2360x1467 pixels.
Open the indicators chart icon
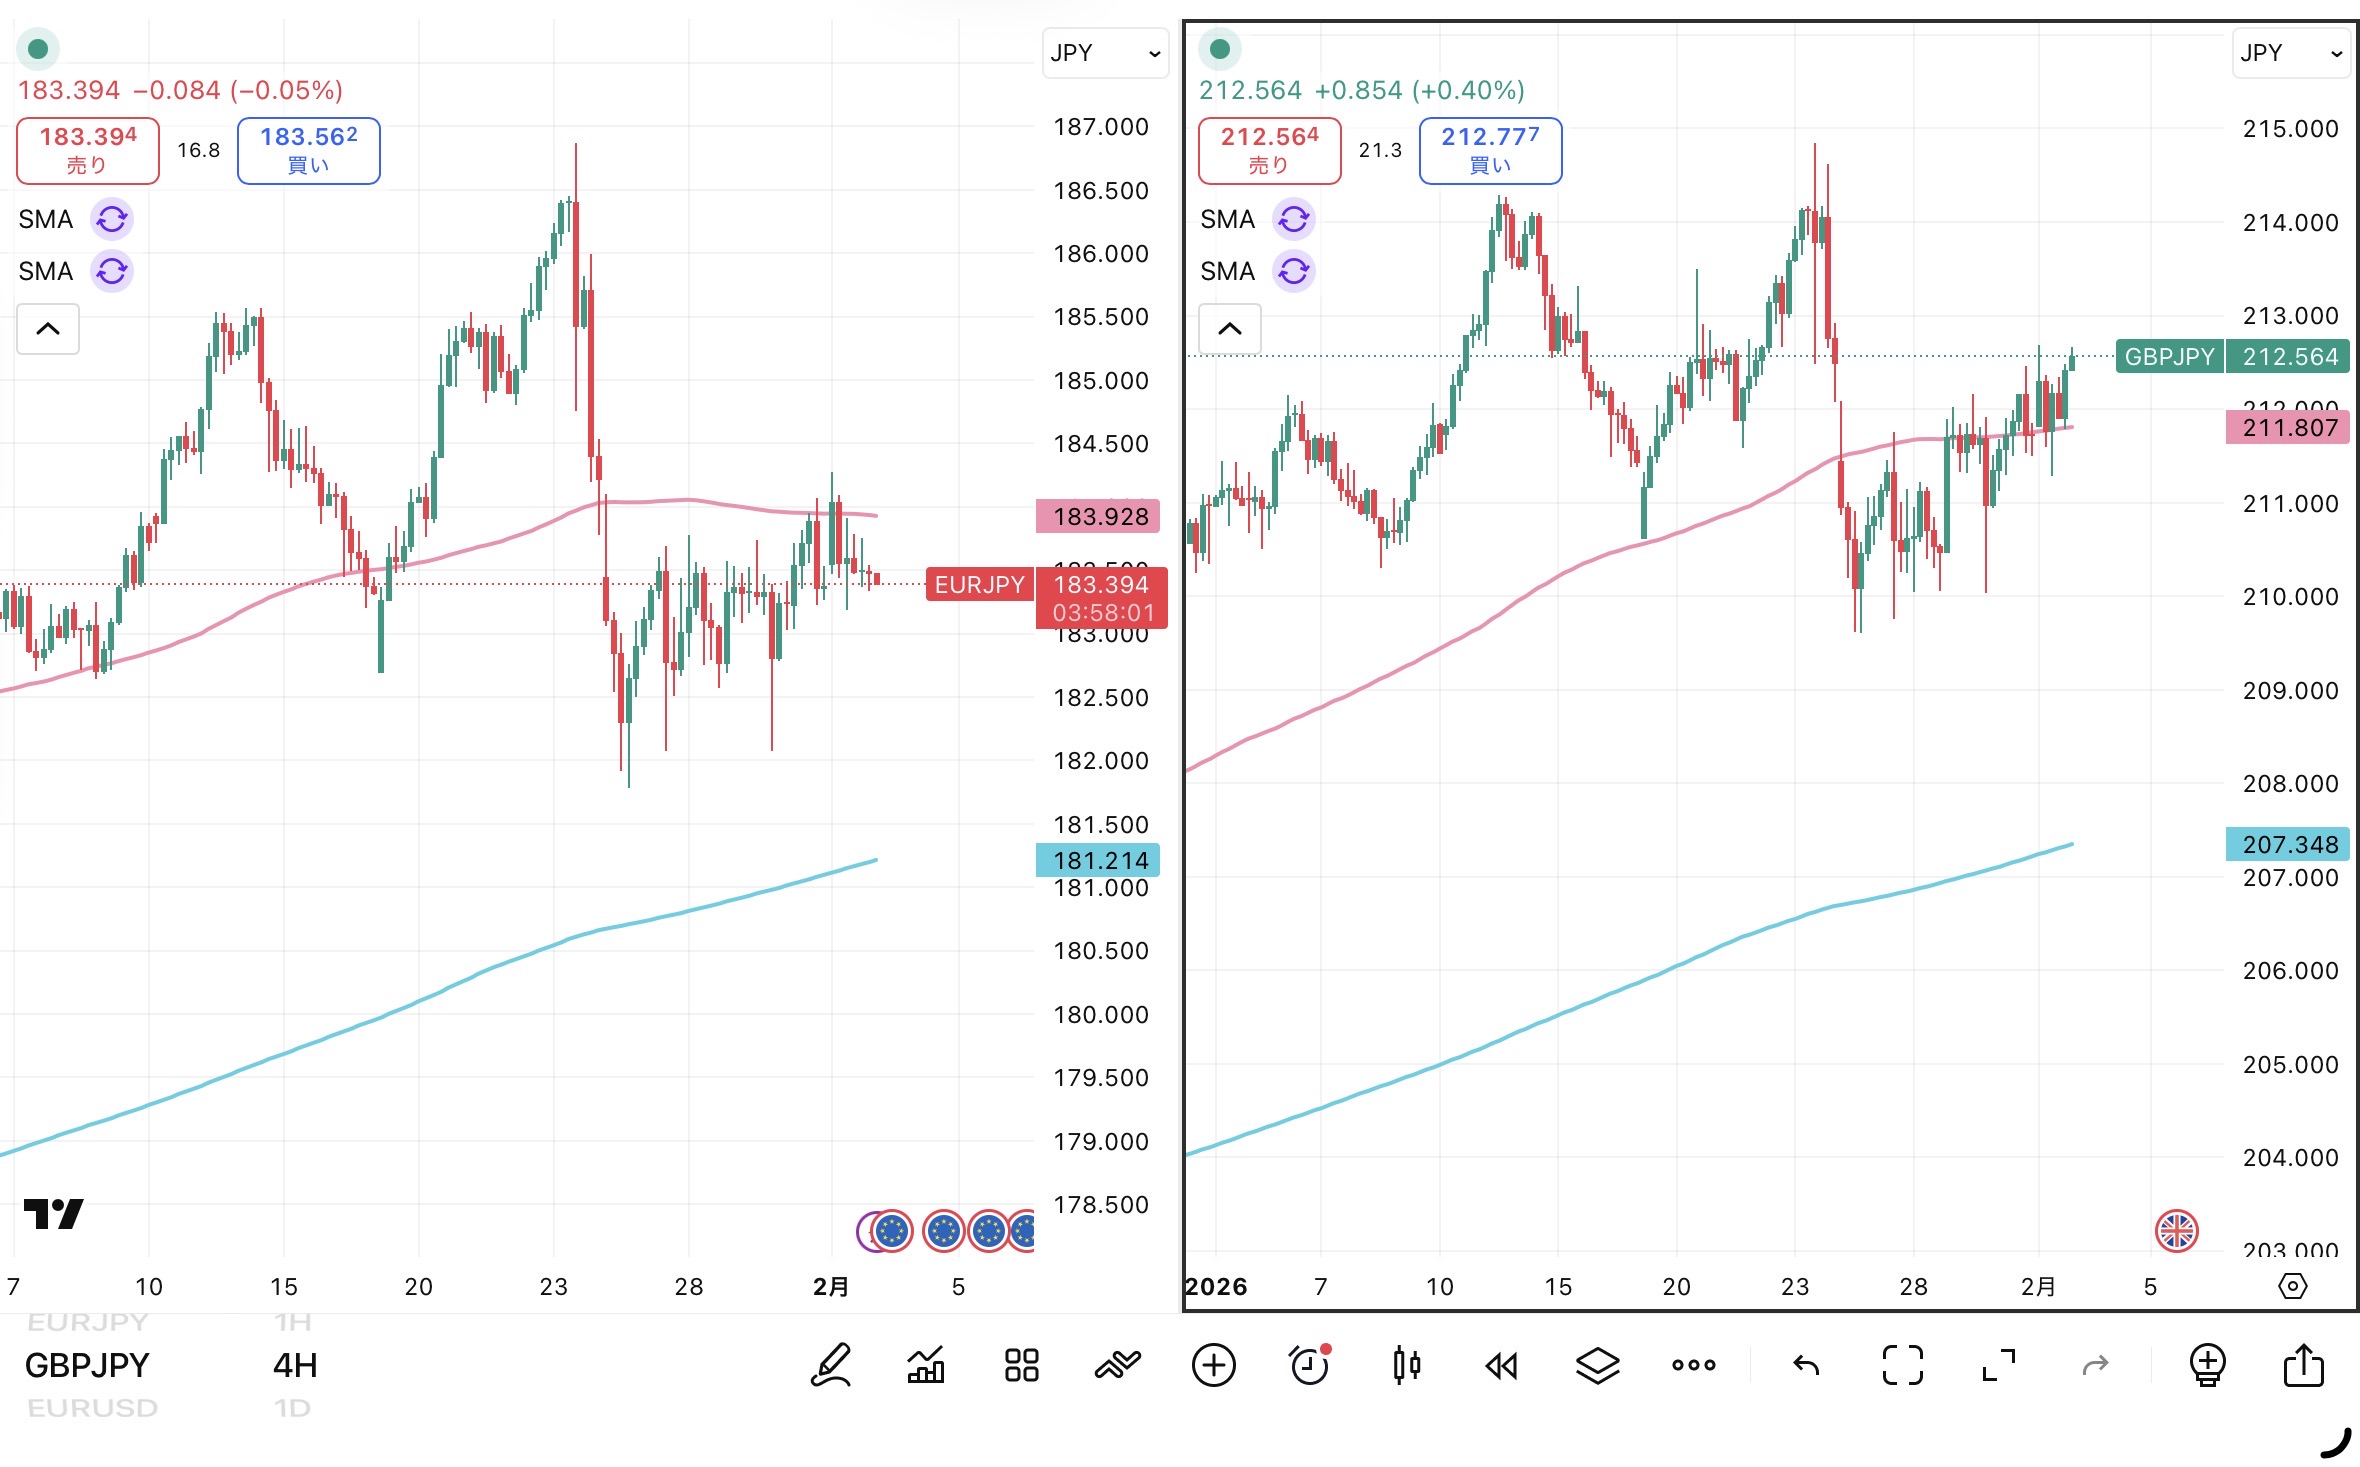[x=926, y=1365]
